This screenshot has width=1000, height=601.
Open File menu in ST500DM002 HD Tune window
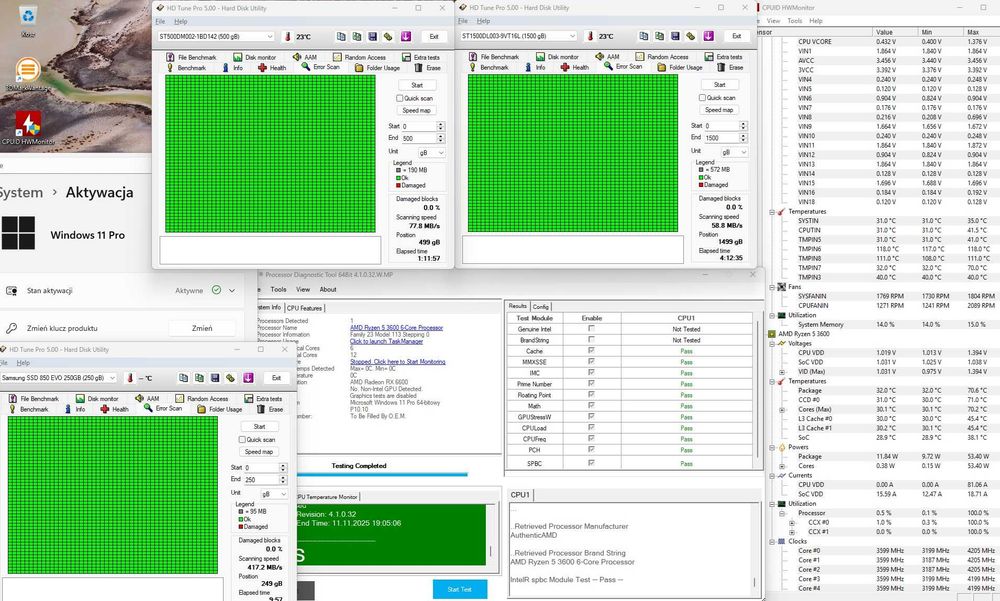160,21
